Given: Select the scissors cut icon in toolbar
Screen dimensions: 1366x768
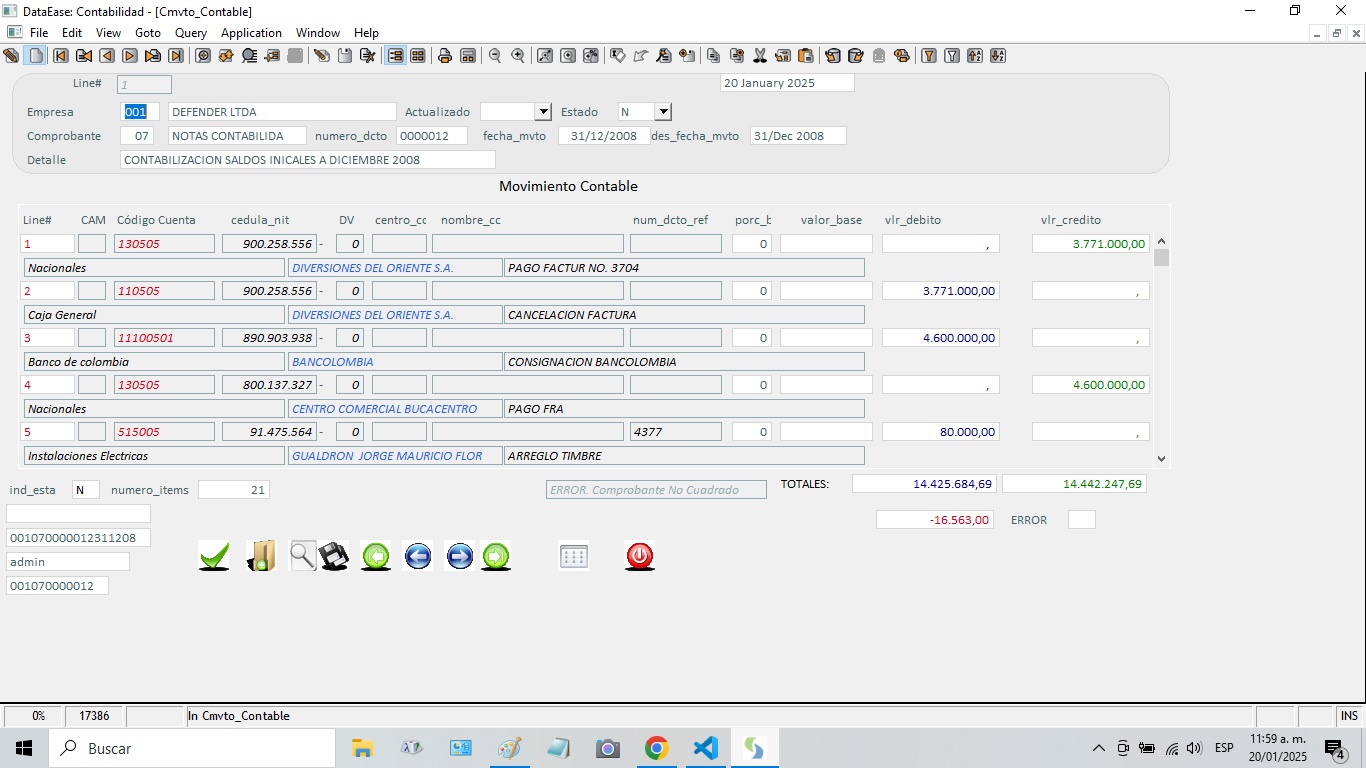Looking at the screenshot, I should coord(760,56).
